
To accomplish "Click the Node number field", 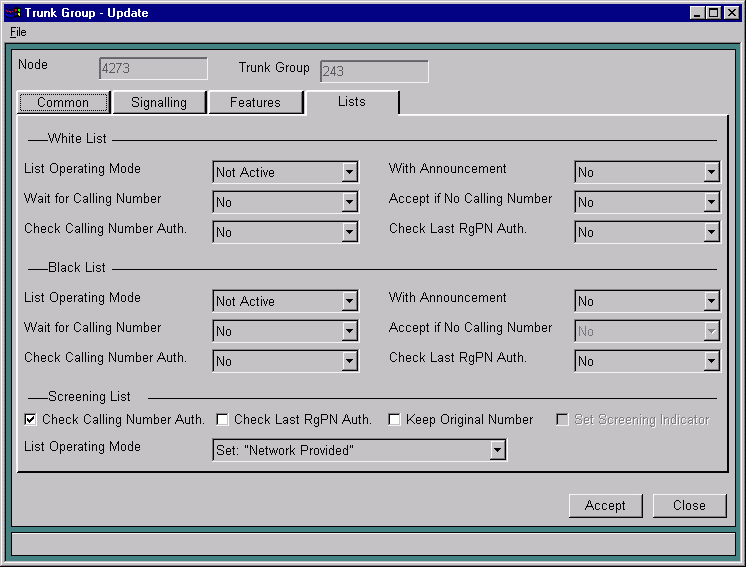I will click(x=153, y=69).
